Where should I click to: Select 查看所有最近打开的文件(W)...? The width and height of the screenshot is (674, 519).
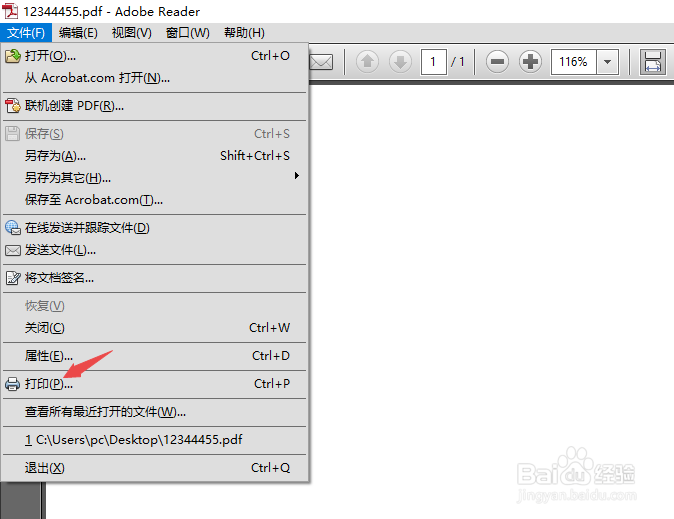[155, 412]
